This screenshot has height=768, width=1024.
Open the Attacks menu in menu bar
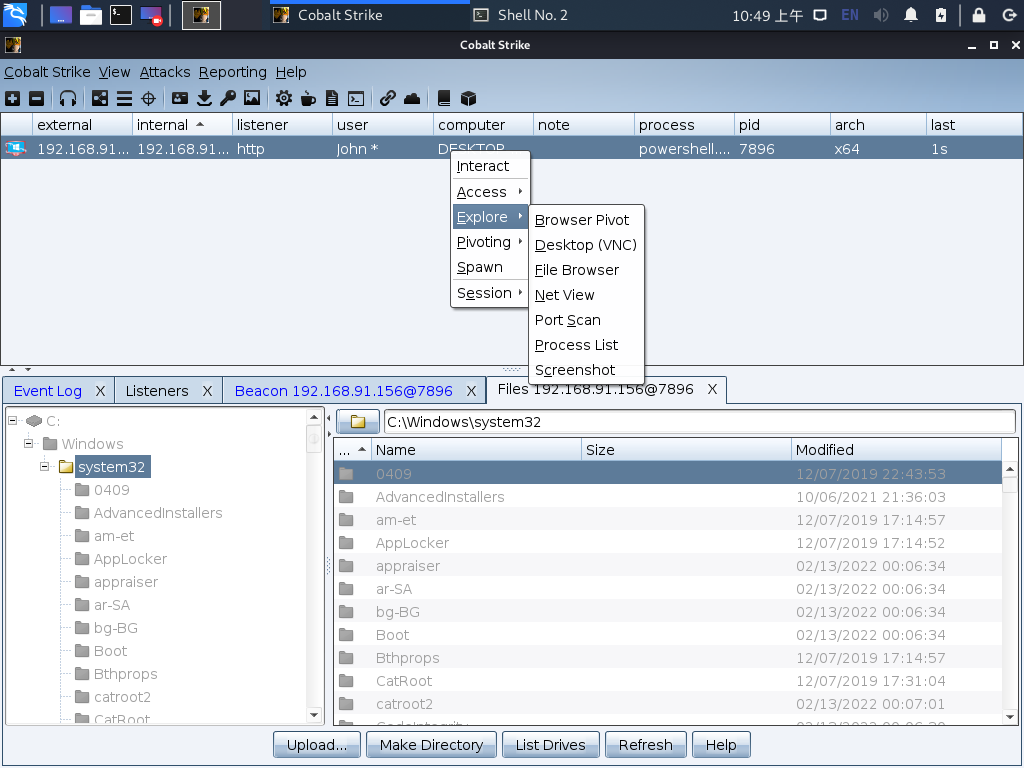[165, 72]
